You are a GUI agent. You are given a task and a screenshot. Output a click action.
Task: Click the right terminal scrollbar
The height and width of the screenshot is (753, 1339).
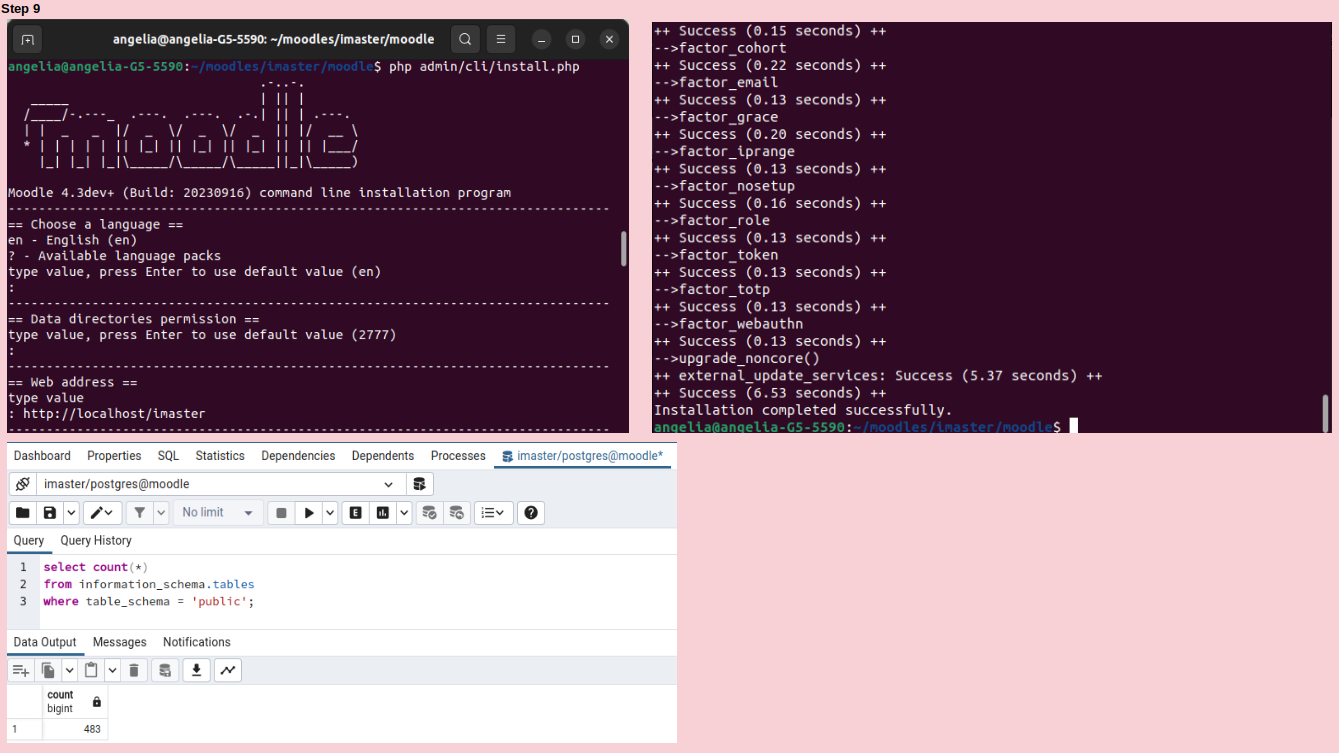coord(1326,413)
